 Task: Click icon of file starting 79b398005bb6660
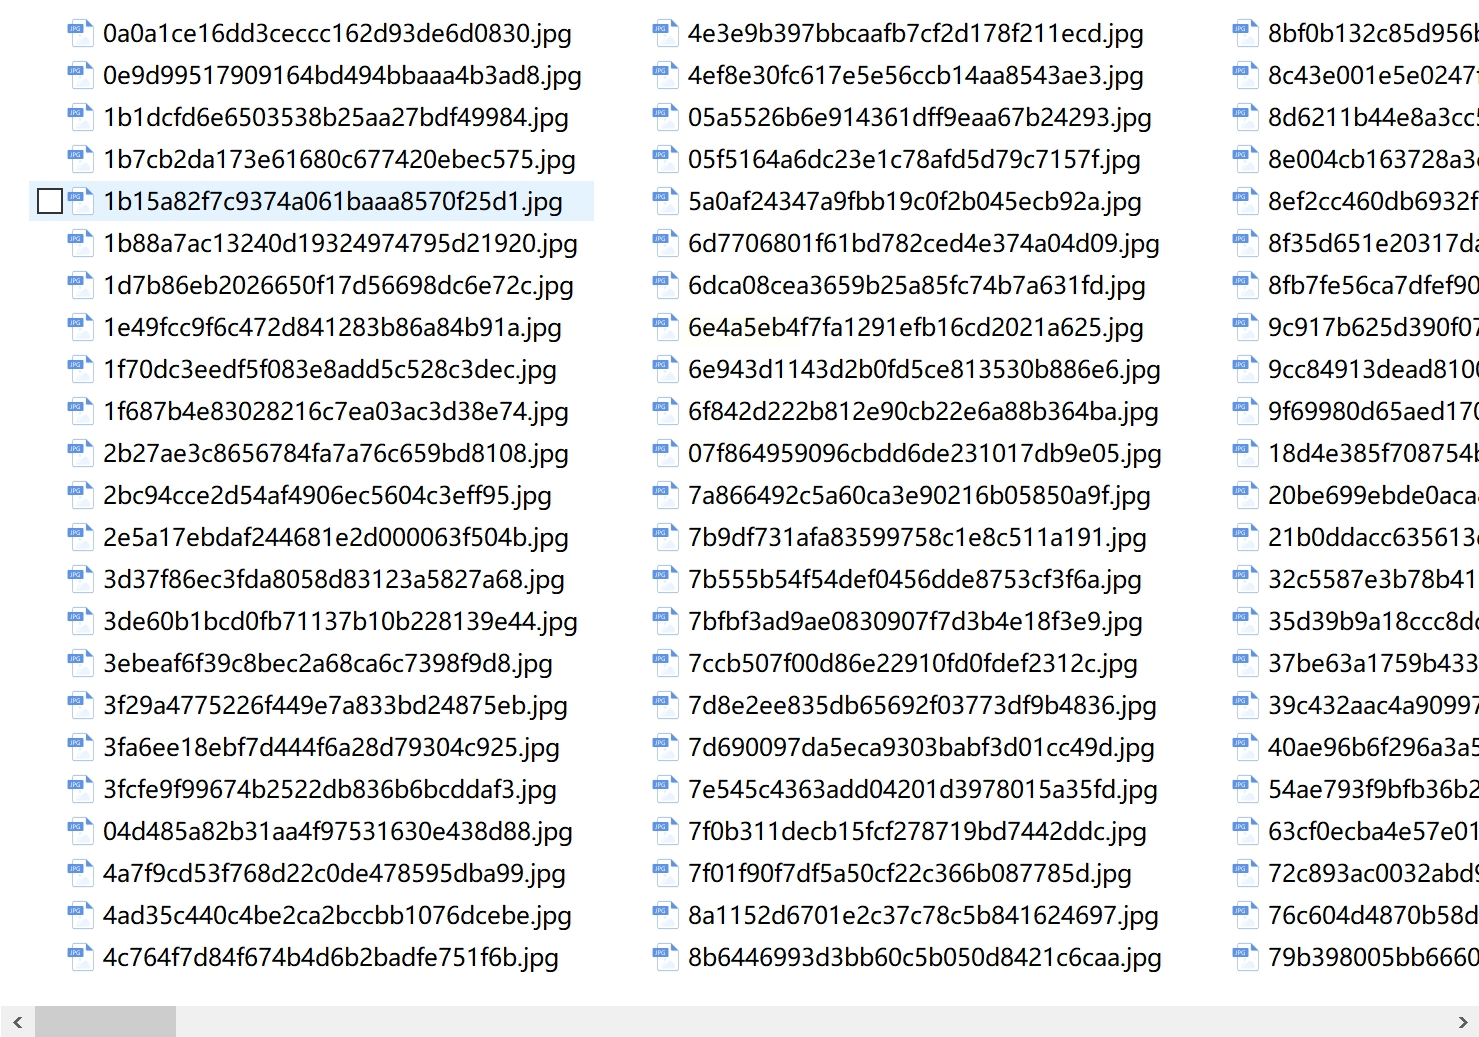1244,957
